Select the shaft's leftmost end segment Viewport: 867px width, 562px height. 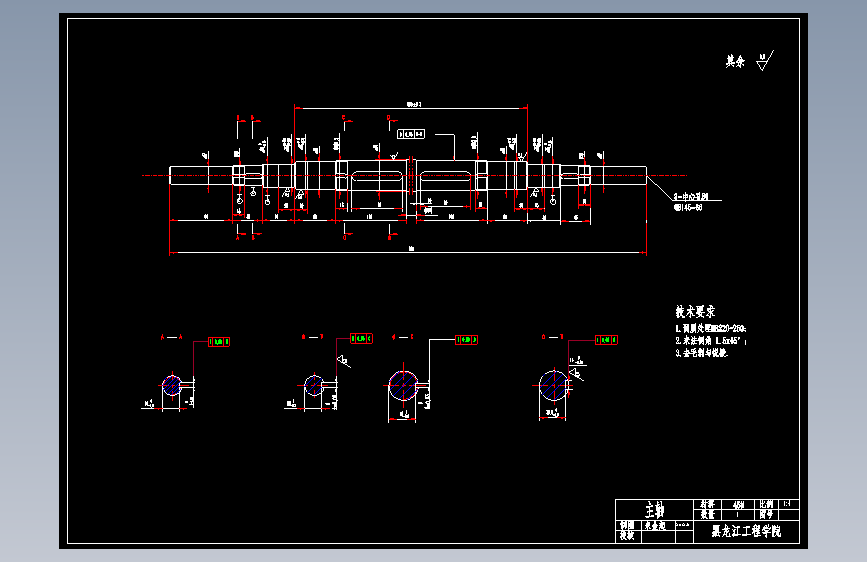click(201, 176)
